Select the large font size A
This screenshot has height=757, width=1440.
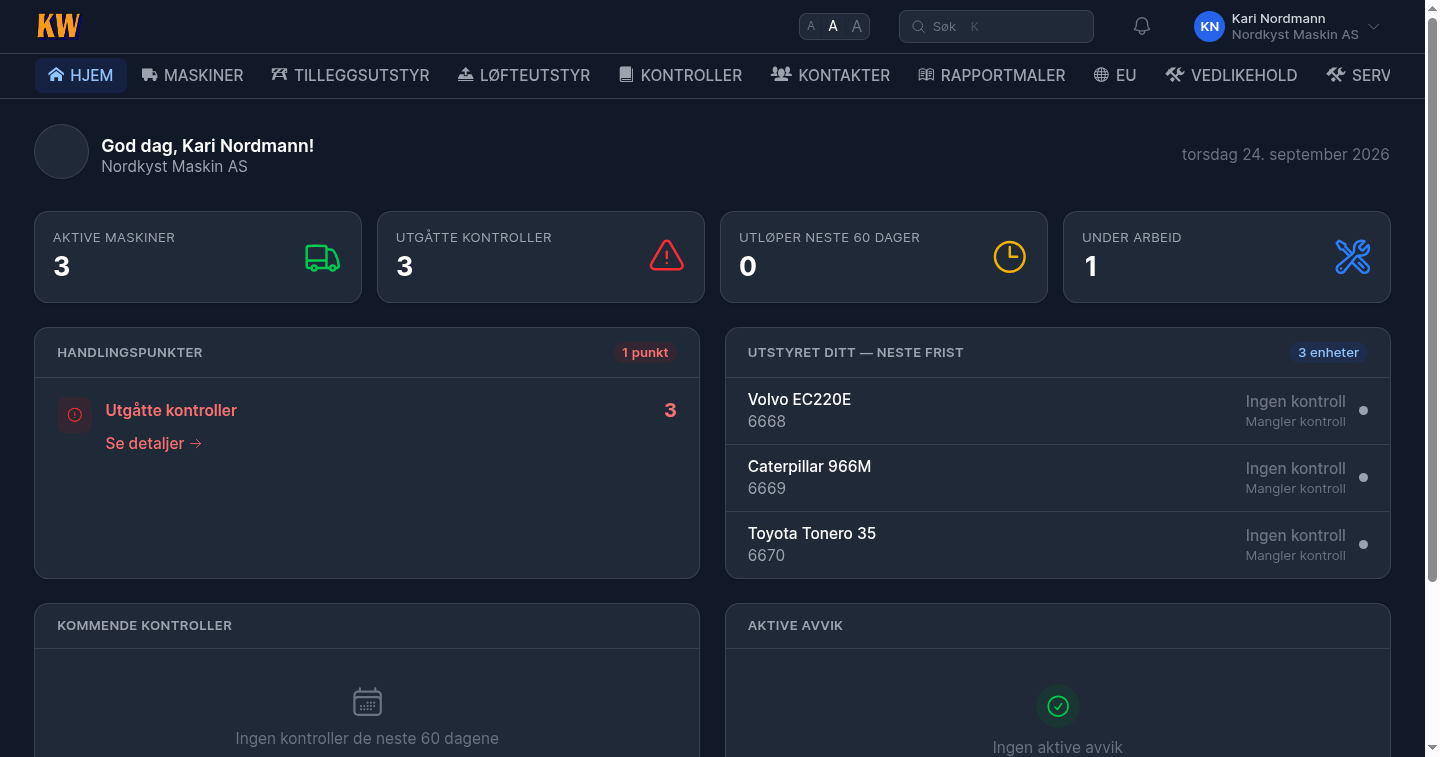tap(857, 26)
